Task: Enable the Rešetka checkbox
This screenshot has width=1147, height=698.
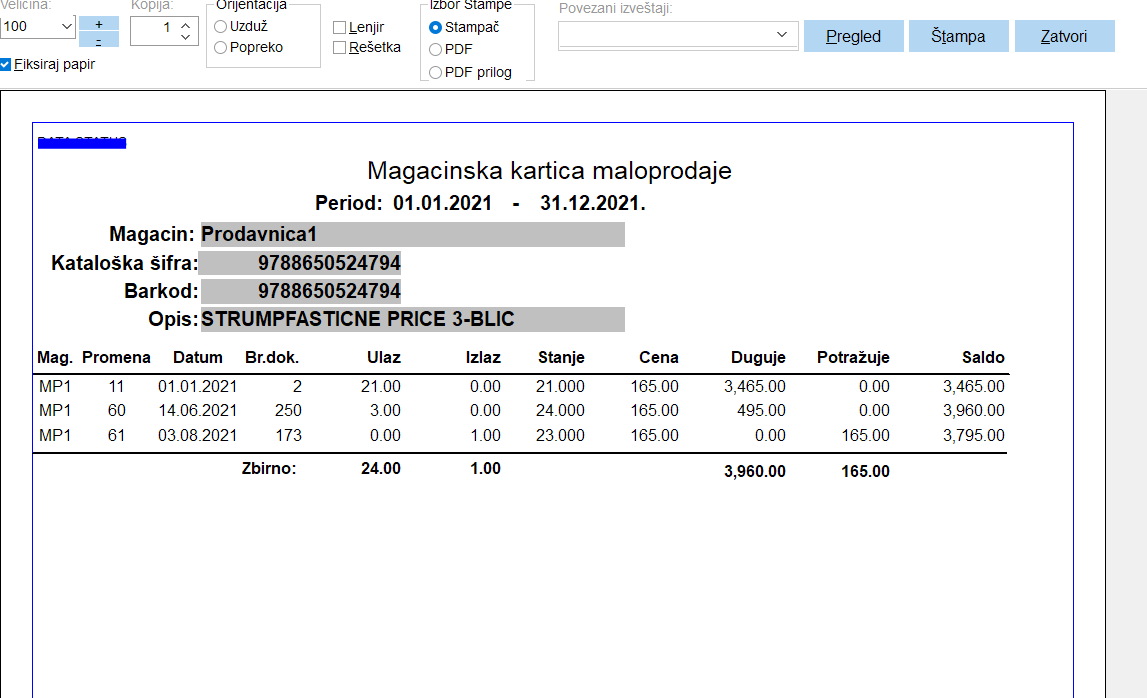Action: [x=340, y=47]
